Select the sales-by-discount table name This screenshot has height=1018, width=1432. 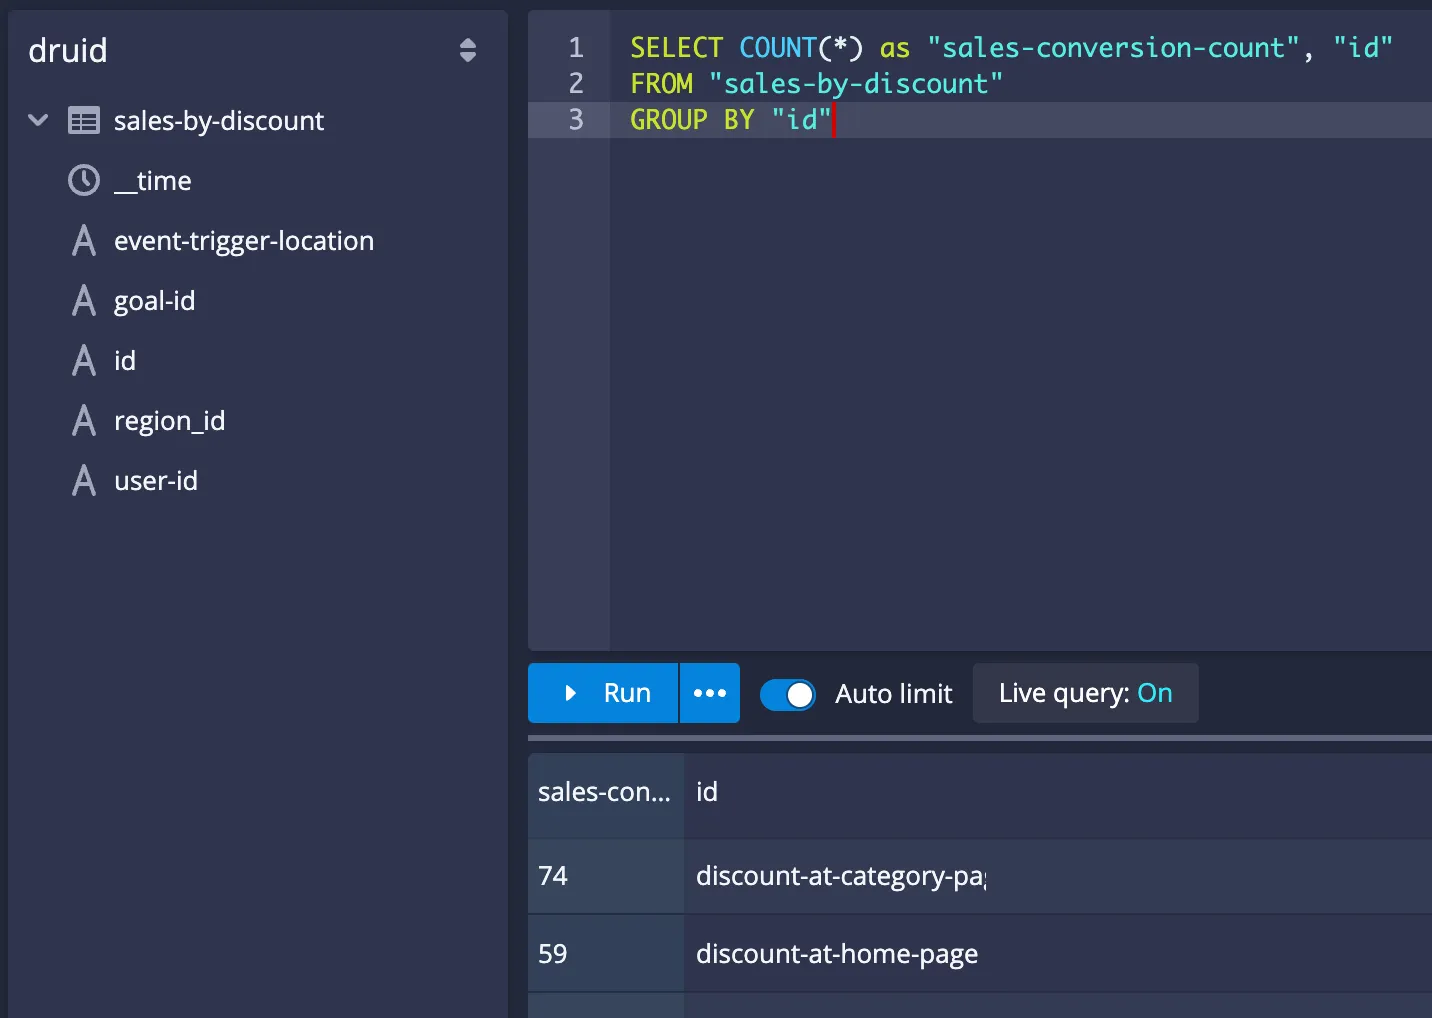coord(219,121)
